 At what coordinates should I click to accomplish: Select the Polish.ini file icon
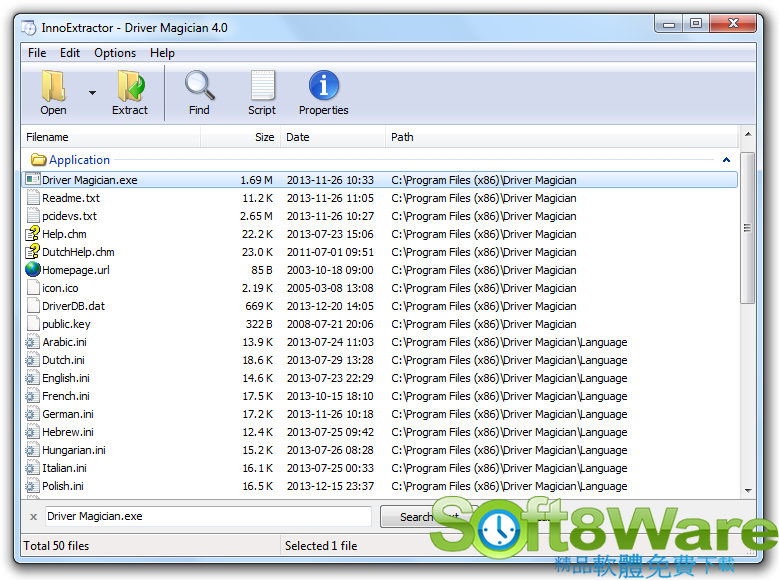pos(32,486)
